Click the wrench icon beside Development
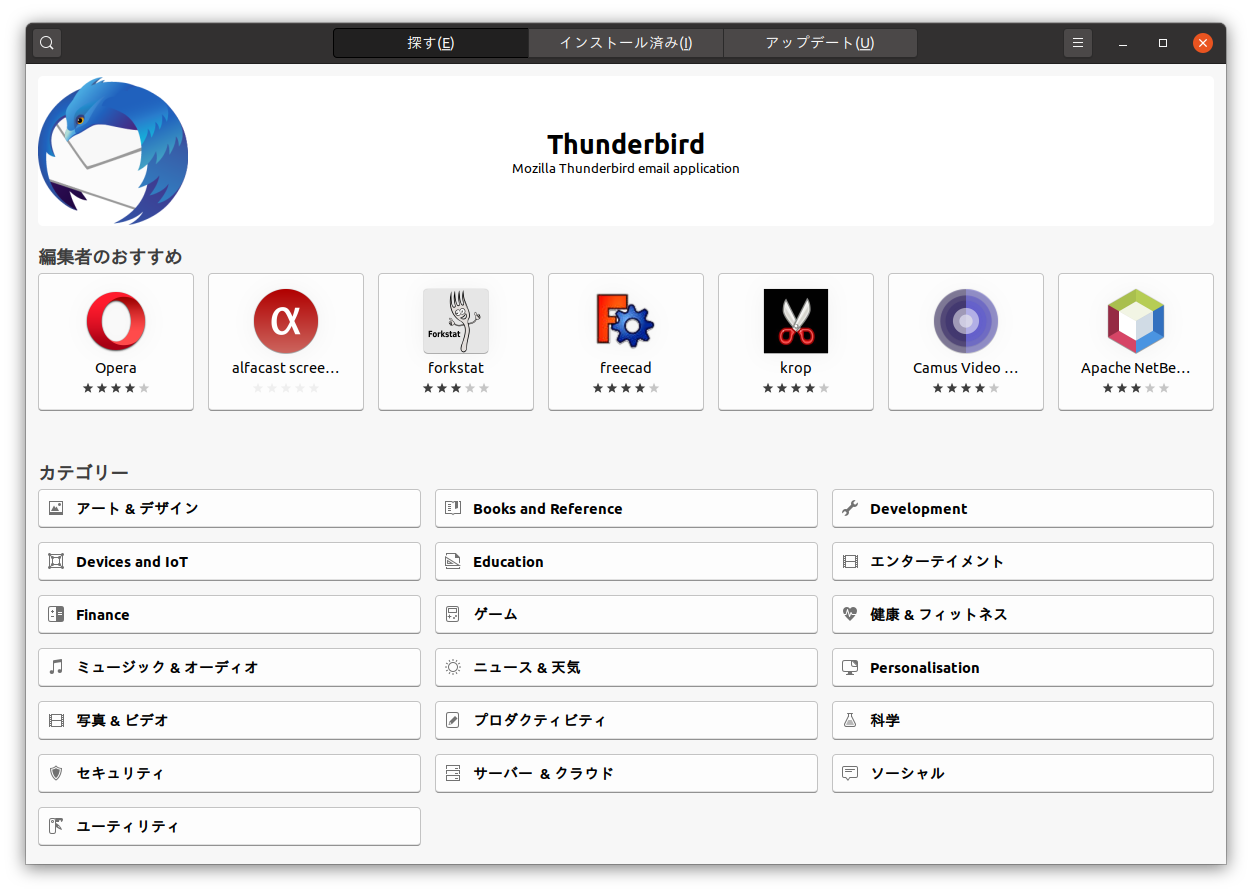1252x893 pixels. tap(850, 508)
